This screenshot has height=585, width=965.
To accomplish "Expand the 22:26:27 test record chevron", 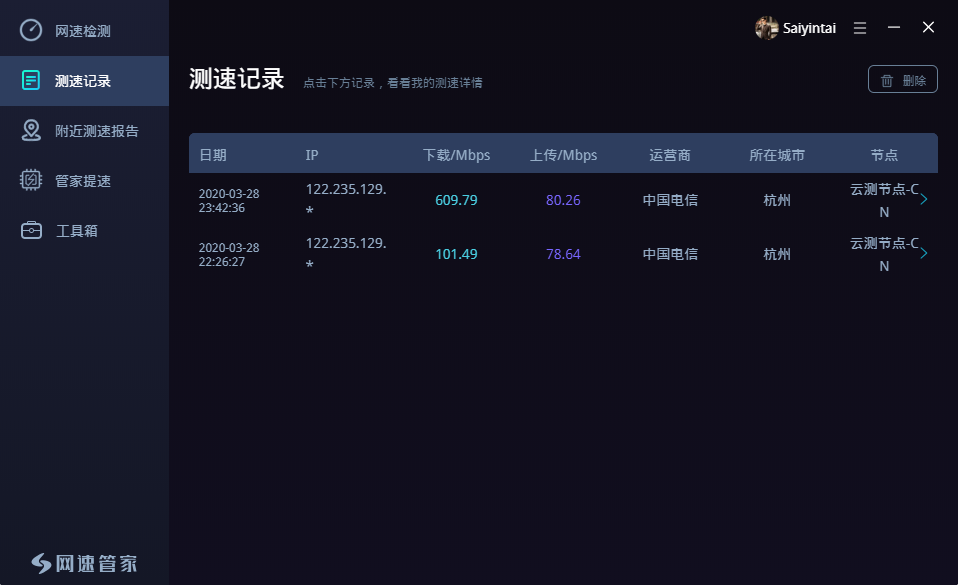I will 925,253.
